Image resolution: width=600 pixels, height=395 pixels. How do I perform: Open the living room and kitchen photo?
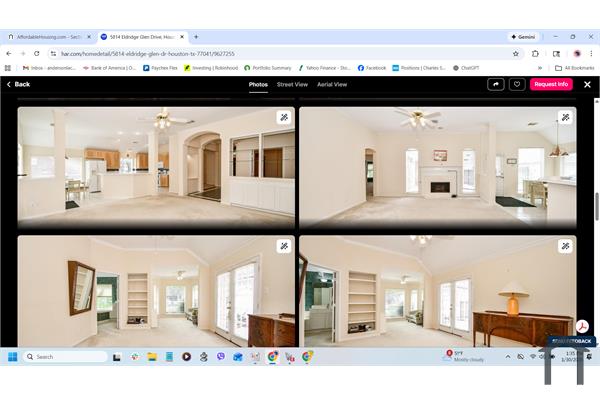(156, 168)
